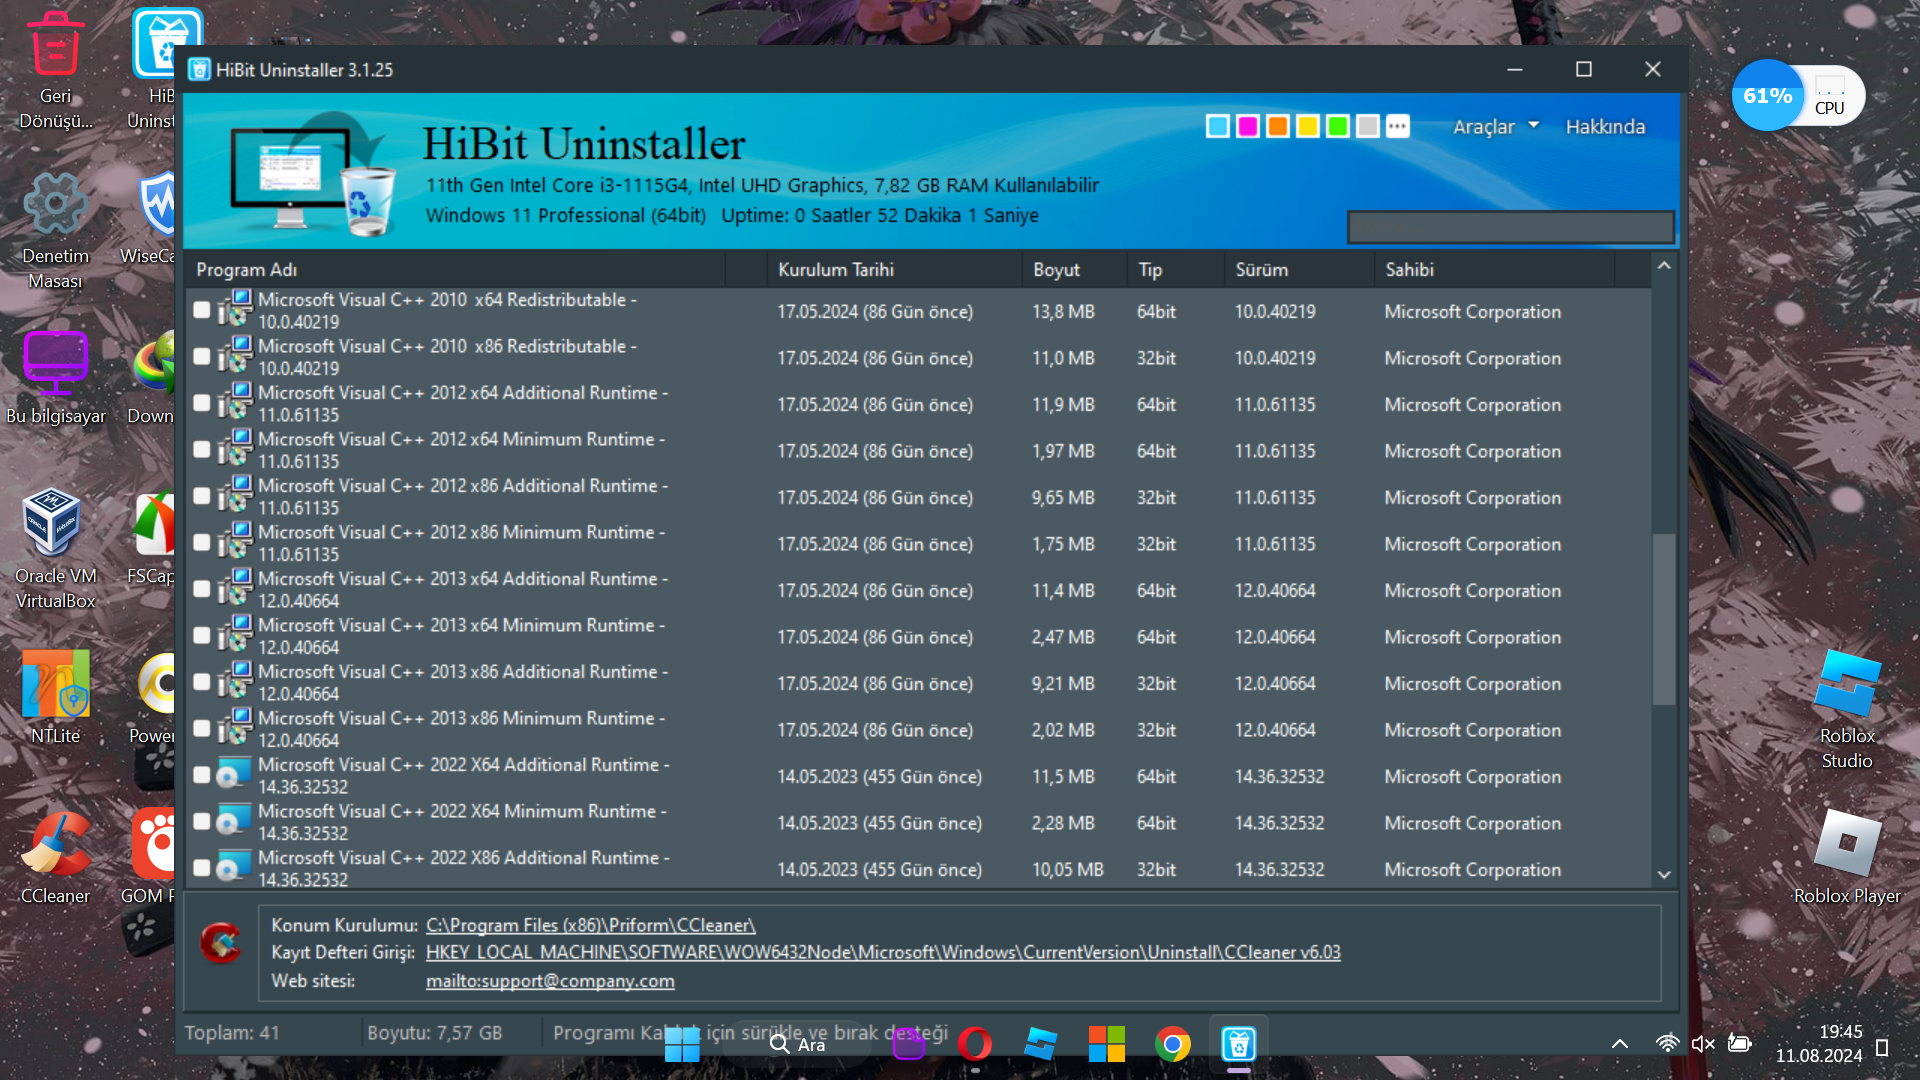Click the three-dots more colors icon
Image resolution: width=1920 pixels, height=1080 pixels.
point(1397,127)
